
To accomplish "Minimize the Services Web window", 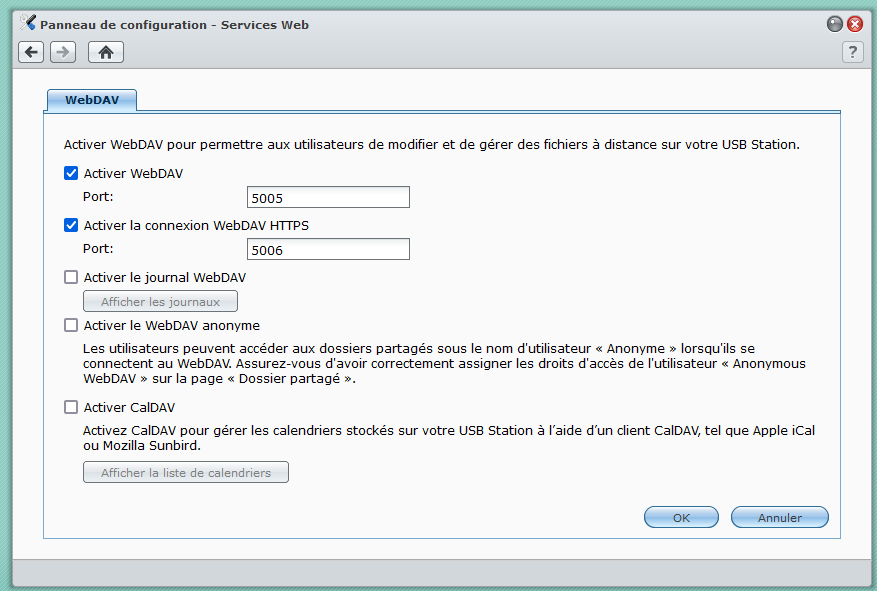I will (x=835, y=24).
